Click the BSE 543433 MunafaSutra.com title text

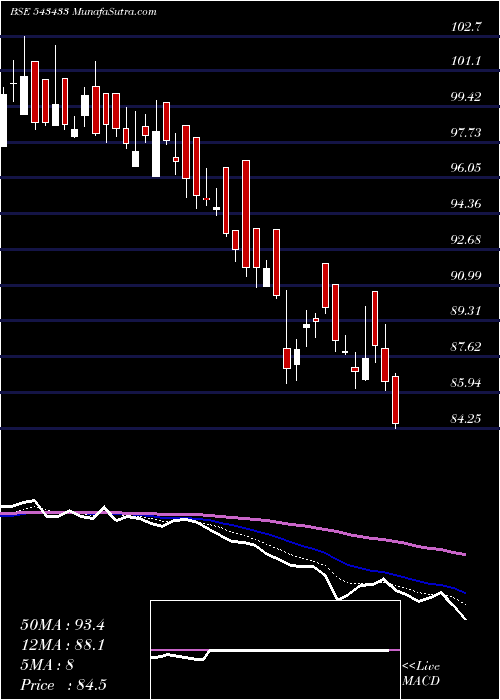(83, 12)
